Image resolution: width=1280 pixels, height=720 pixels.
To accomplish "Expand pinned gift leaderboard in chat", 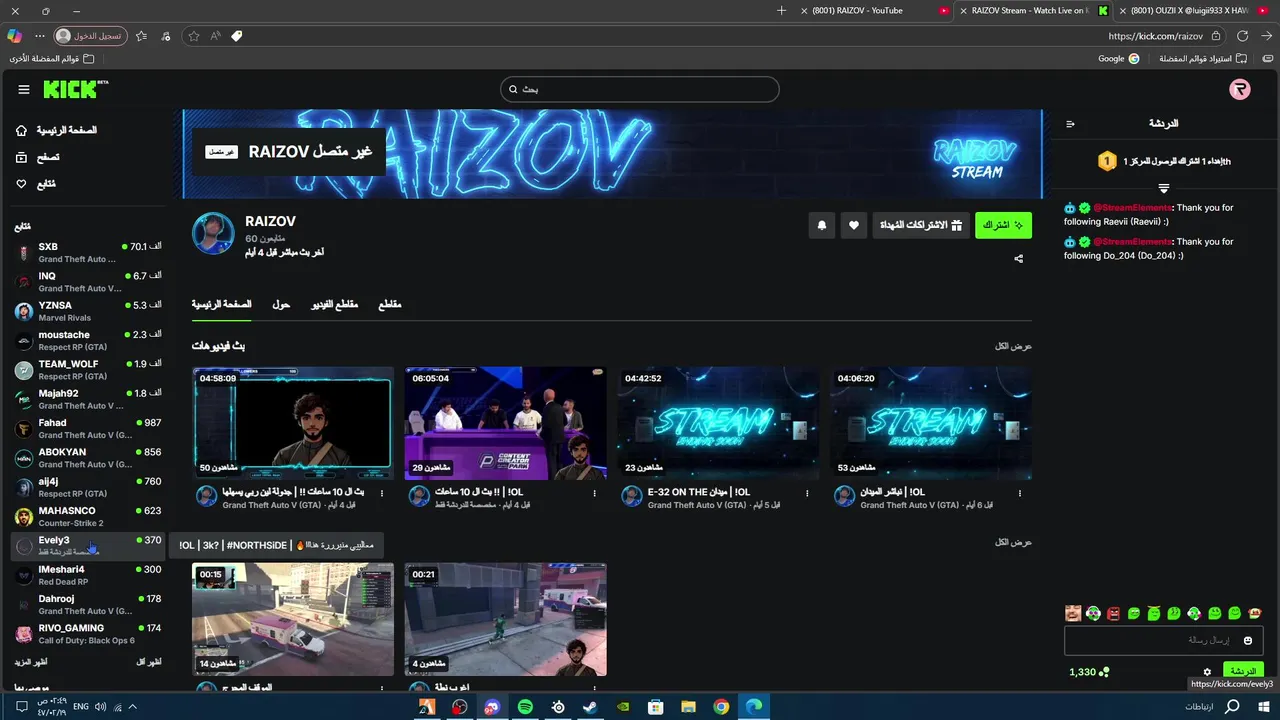I will click(1164, 188).
